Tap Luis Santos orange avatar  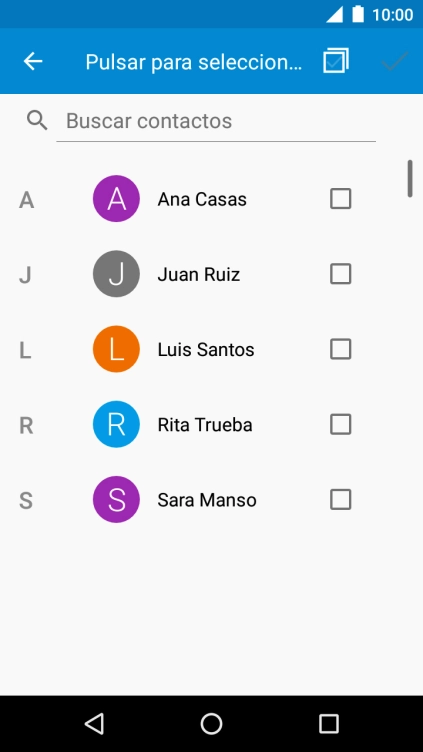(x=116, y=349)
